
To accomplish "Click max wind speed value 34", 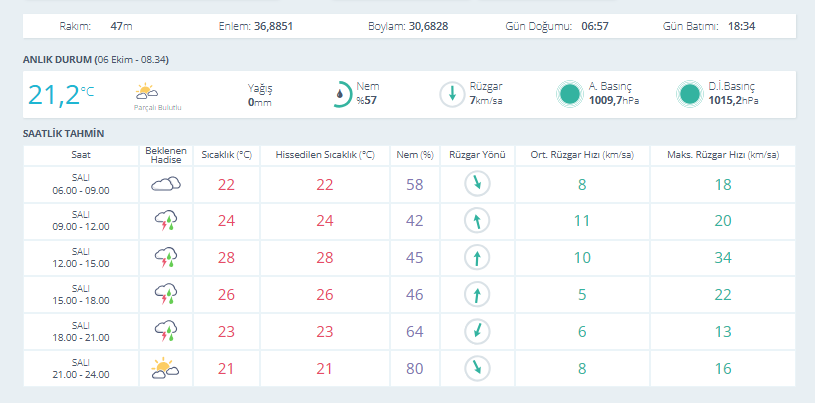I will coord(723,258).
